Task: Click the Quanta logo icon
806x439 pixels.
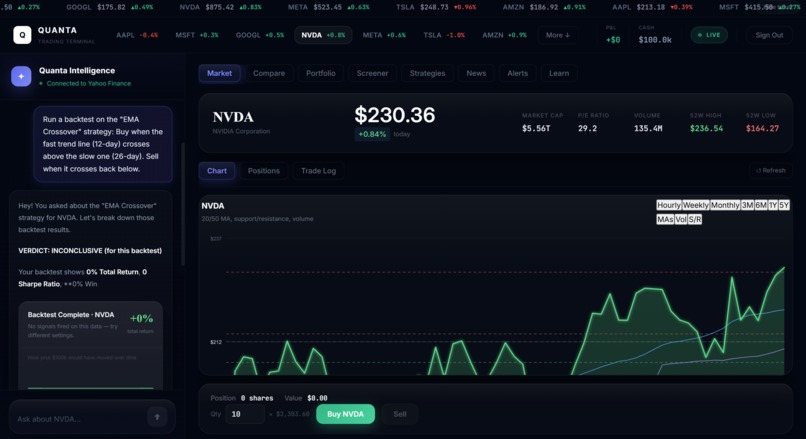Action: 22,35
